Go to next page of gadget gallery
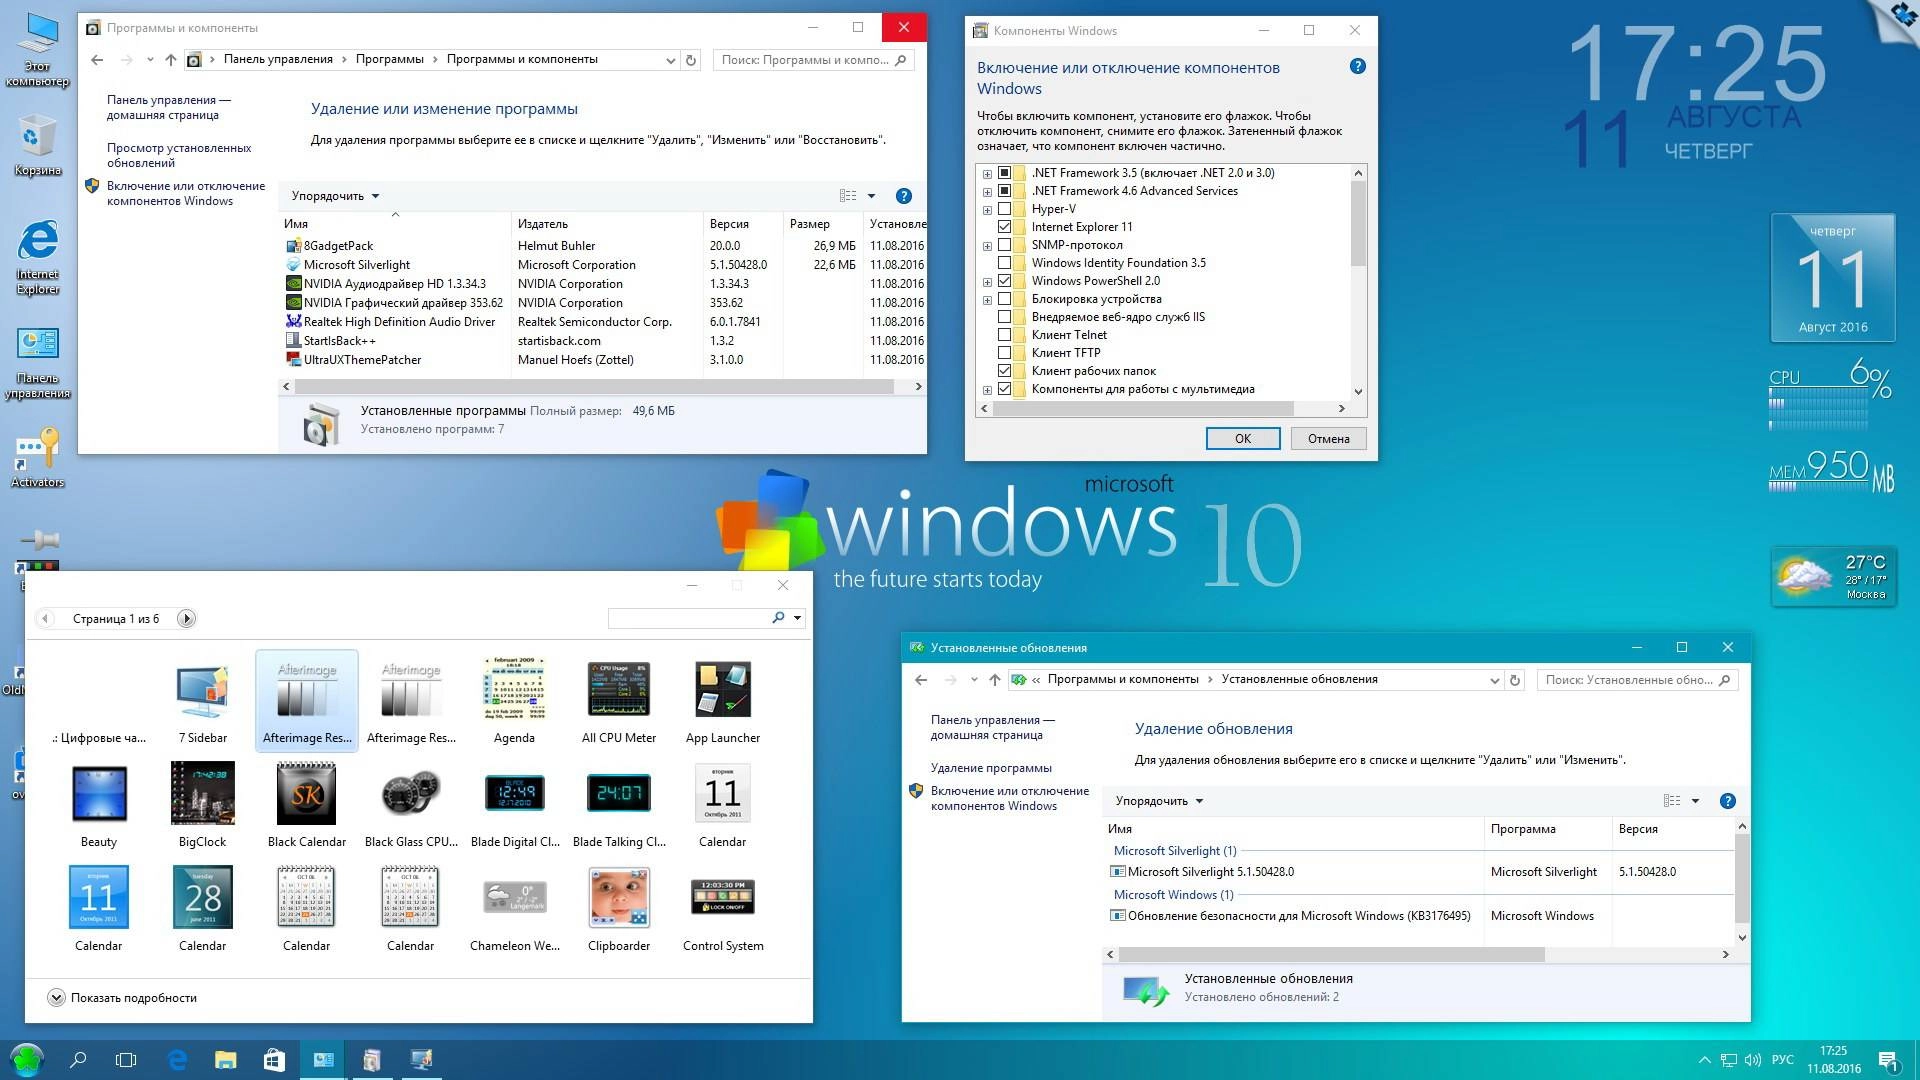Screen dimensions: 1920x1080 (186, 618)
